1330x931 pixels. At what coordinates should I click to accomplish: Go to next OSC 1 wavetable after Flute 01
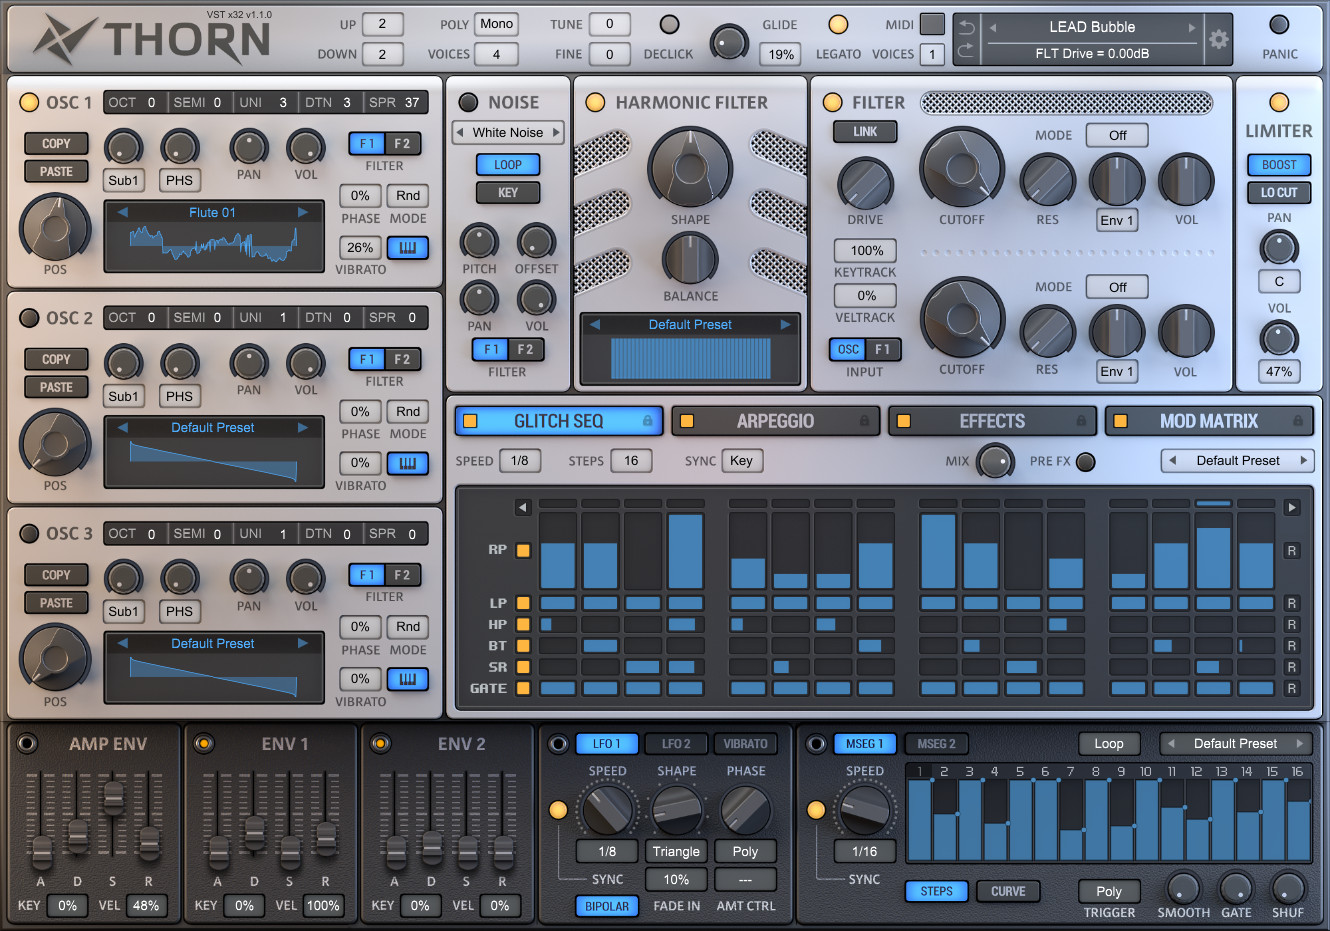pos(303,212)
